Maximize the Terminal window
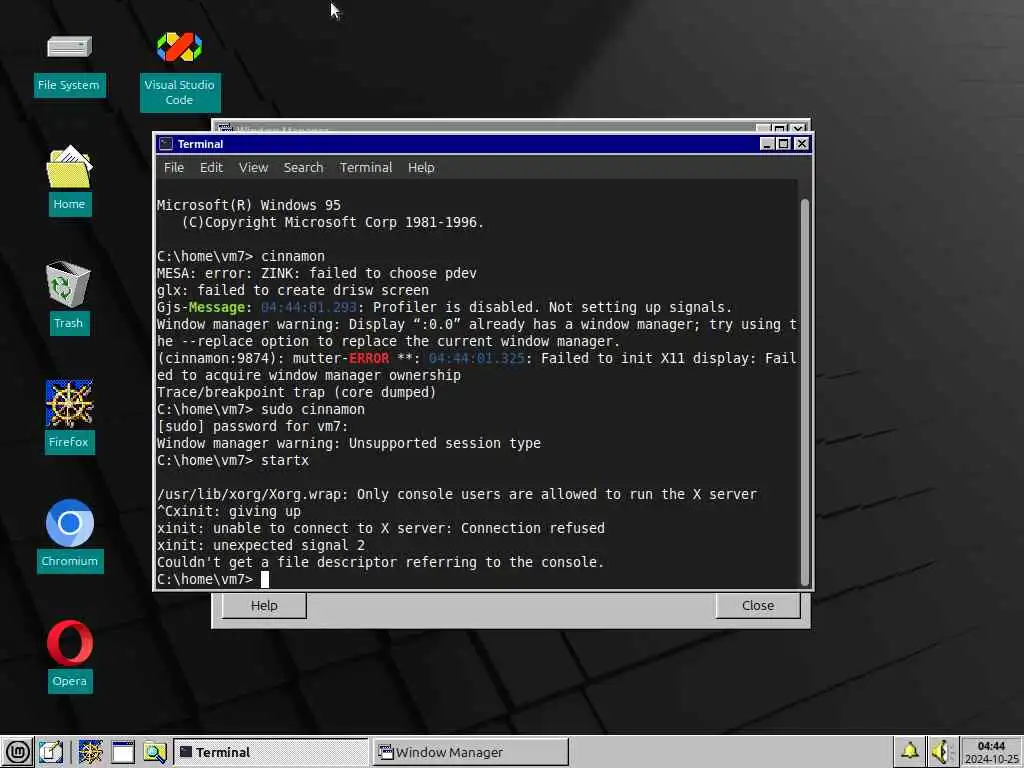1024x768 pixels. point(784,144)
